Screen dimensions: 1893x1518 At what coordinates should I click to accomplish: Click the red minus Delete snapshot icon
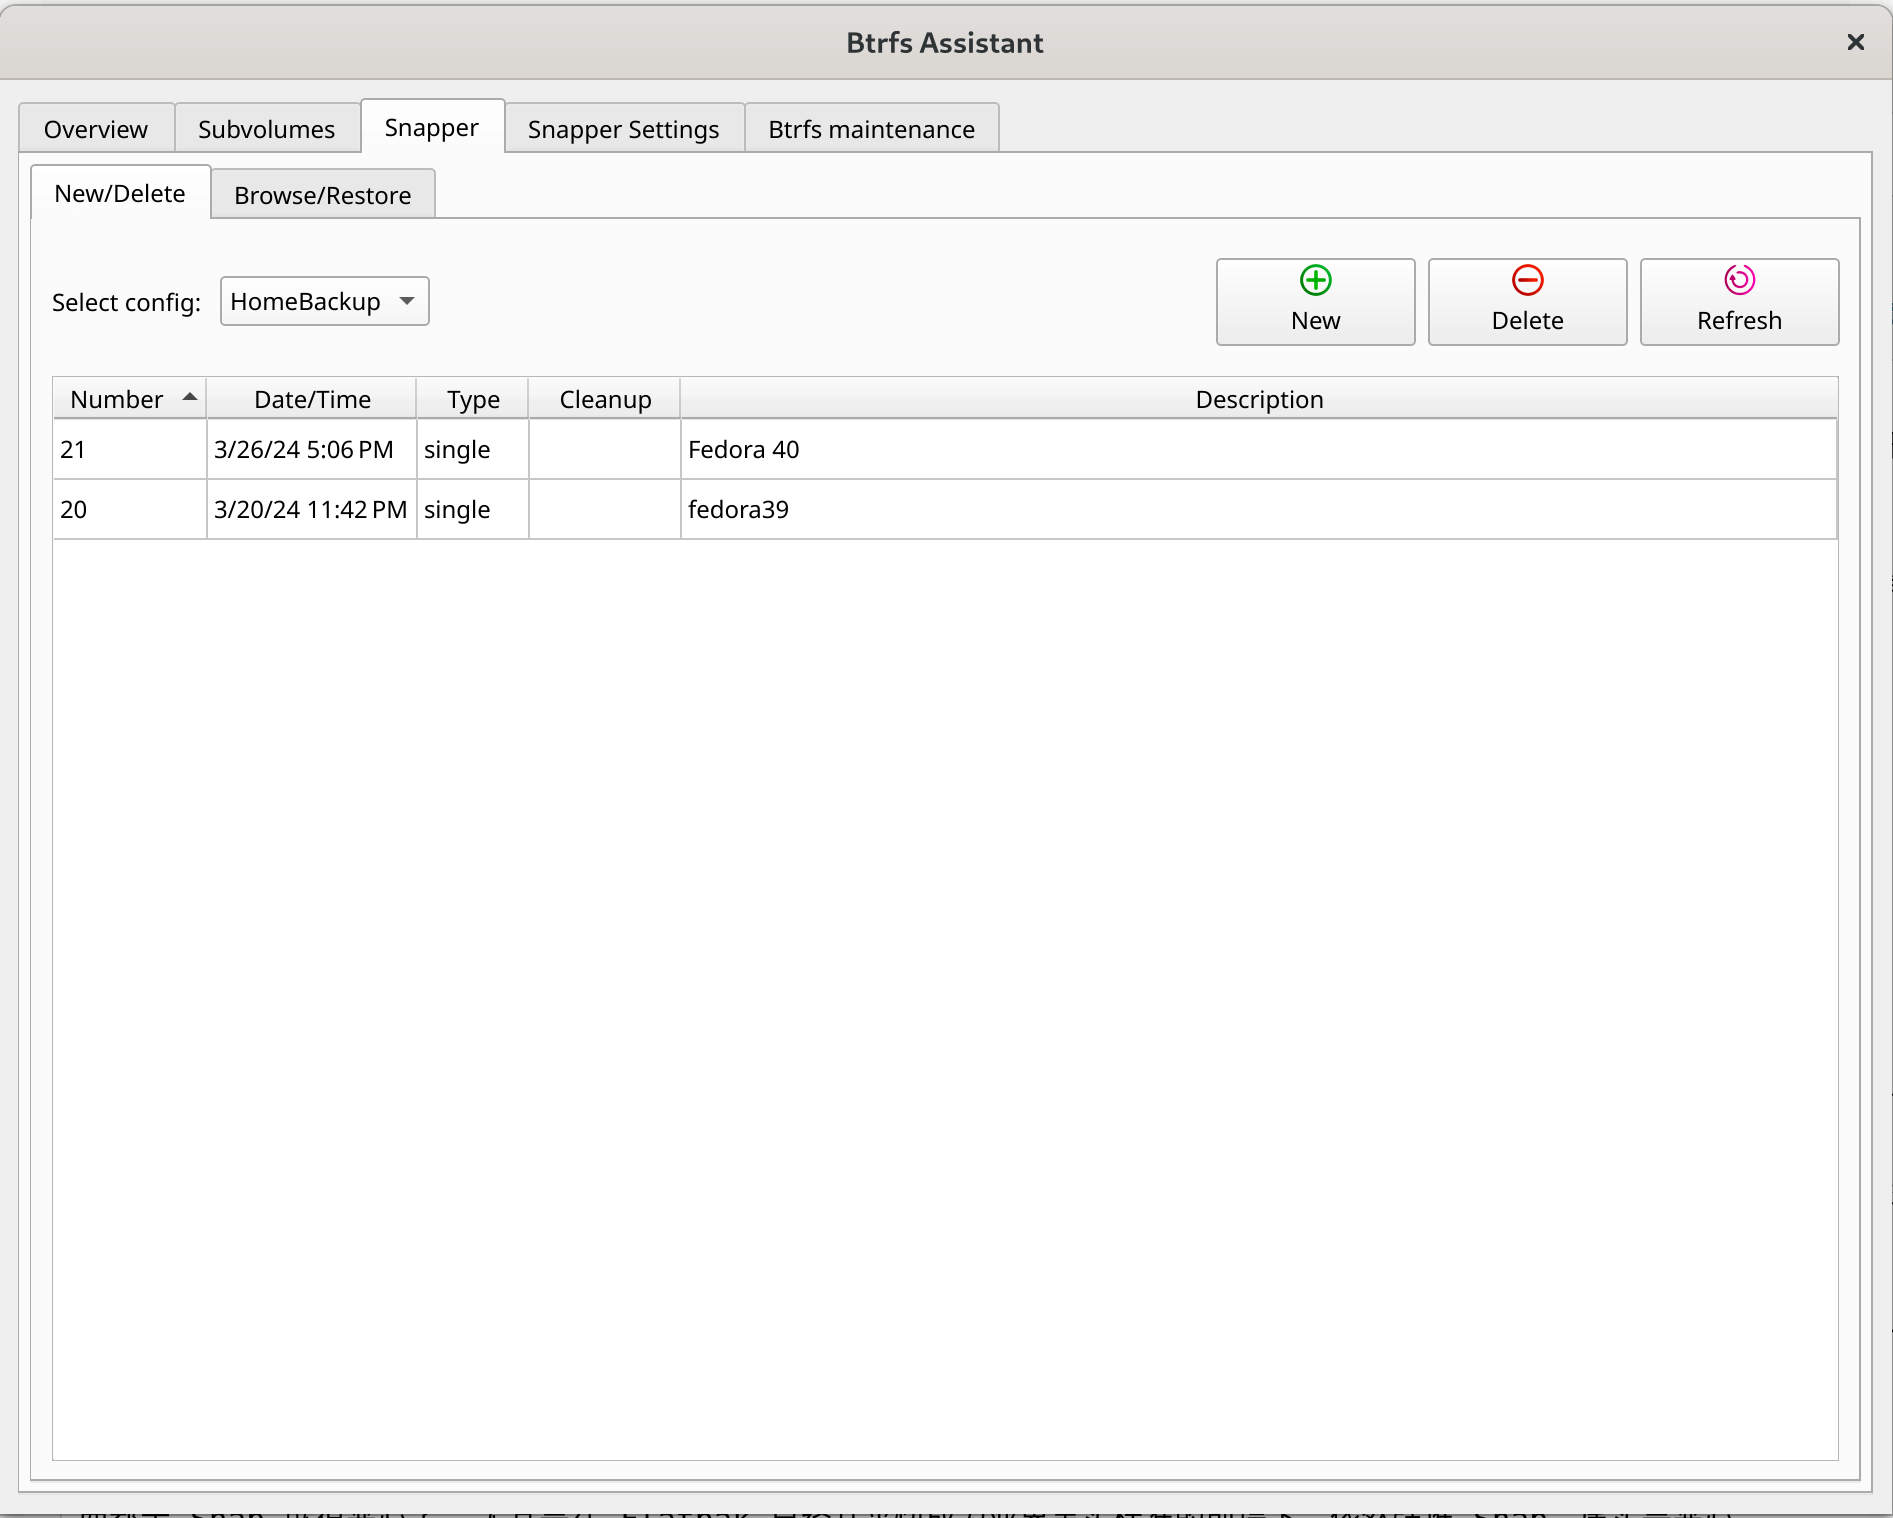(1527, 281)
